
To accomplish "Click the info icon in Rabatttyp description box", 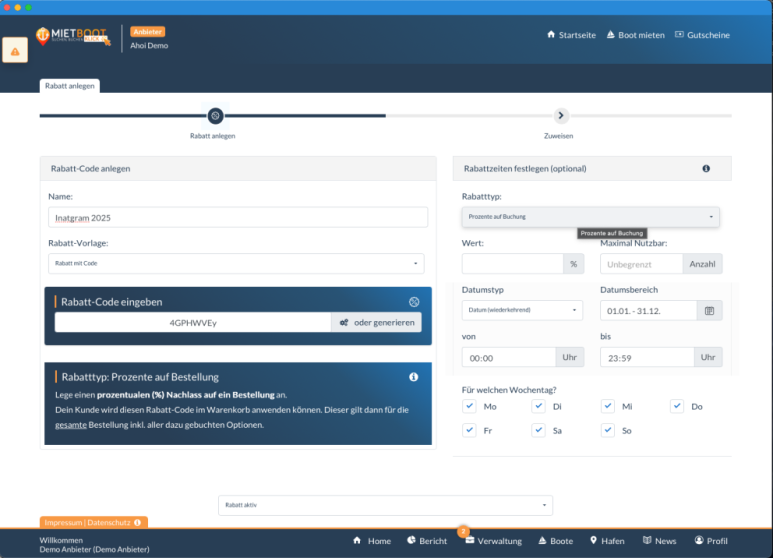I will (x=414, y=377).
